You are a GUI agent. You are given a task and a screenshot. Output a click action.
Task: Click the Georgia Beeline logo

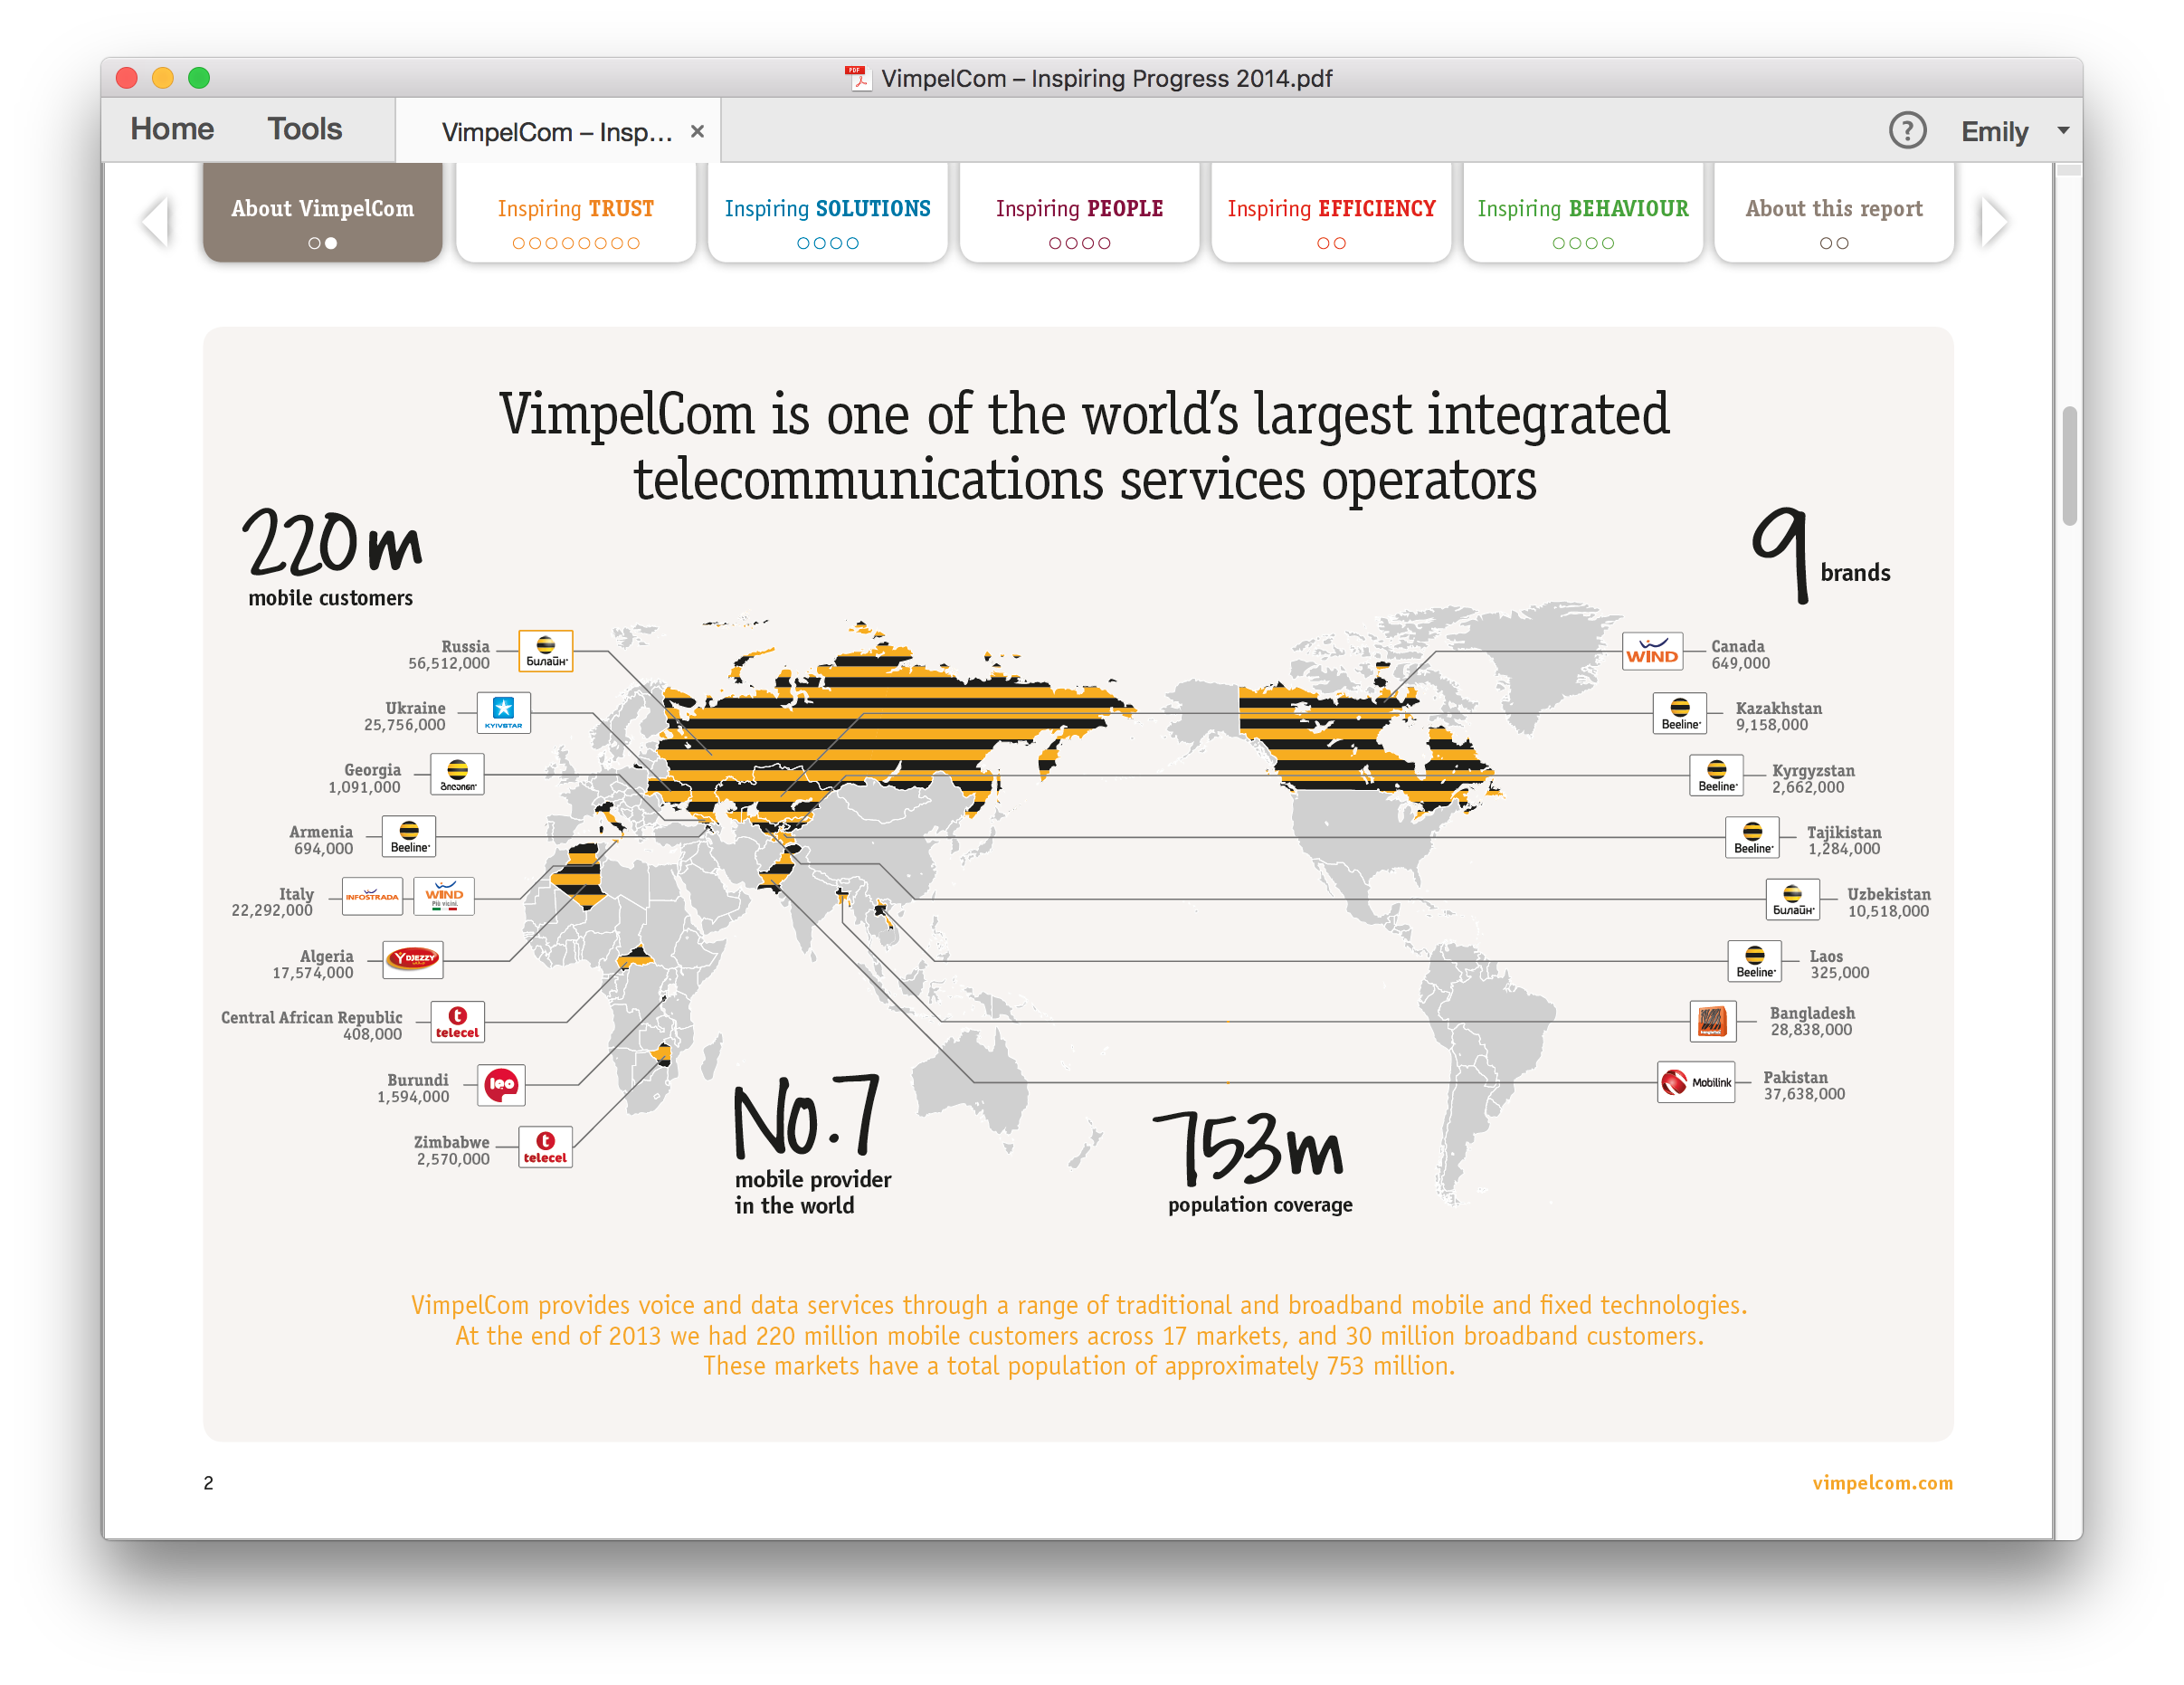(x=457, y=775)
